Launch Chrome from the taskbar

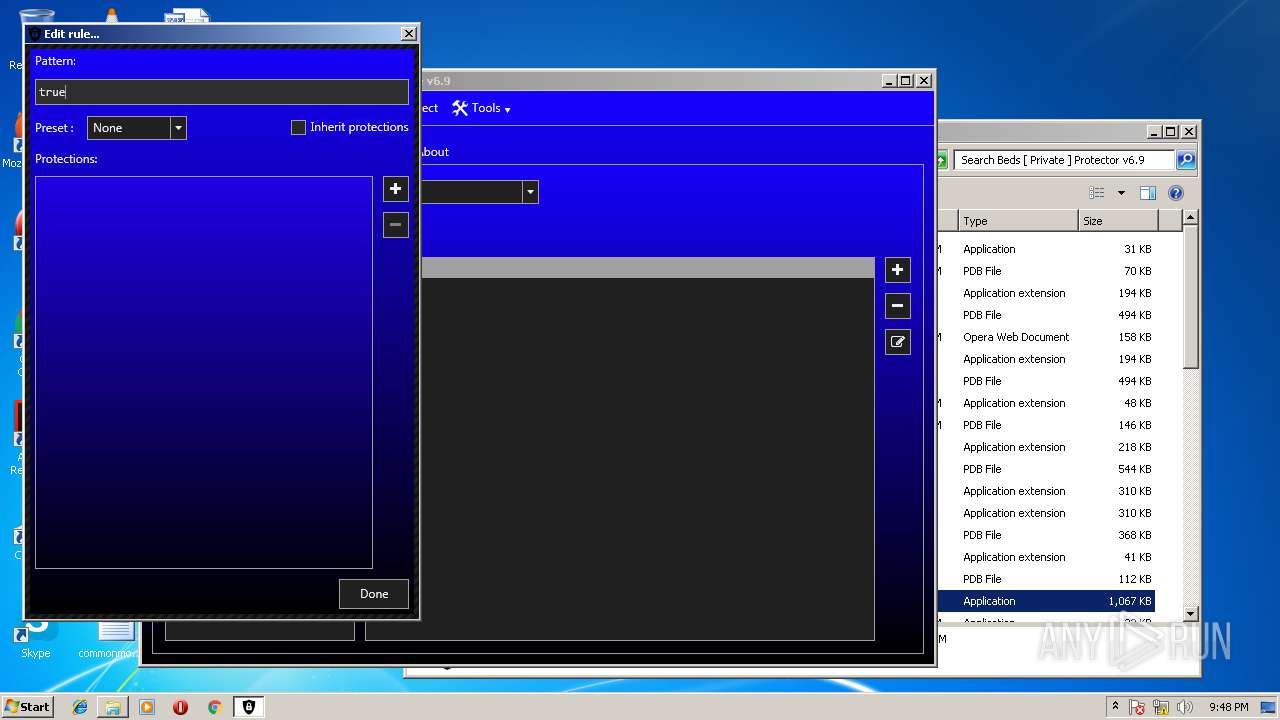point(214,707)
